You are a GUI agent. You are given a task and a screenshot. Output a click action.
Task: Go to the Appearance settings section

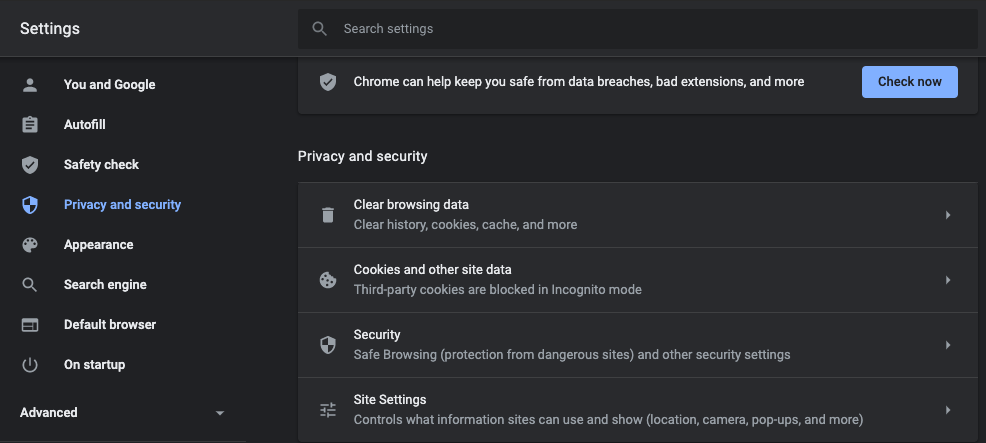tap(98, 245)
